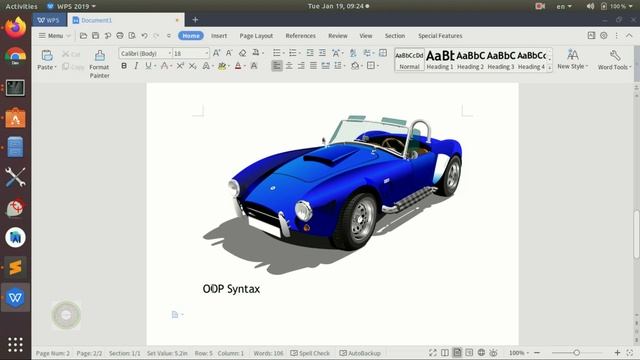This screenshot has height=360, width=640.
Task: Switch to full screen view in status bar
Action: (x=433, y=353)
